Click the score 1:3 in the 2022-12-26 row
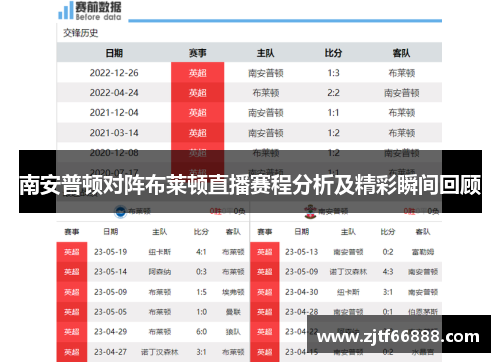The height and width of the screenshot is (362, 500). click(333, 73)
